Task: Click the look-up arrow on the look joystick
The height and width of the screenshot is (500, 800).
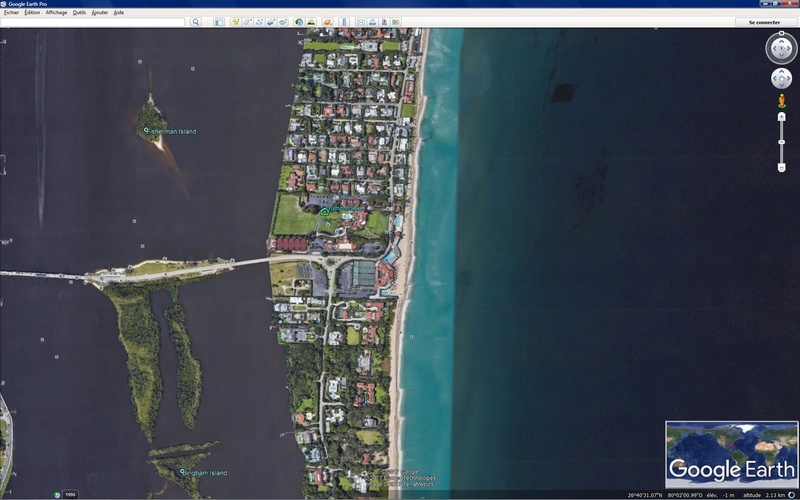Action: tap(782, 41)
